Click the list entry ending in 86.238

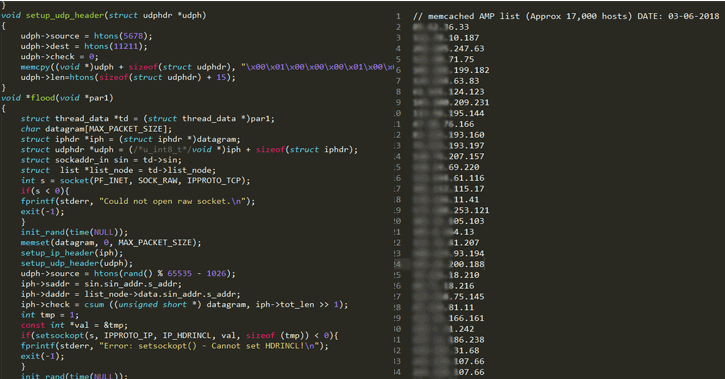click(449, 340)
